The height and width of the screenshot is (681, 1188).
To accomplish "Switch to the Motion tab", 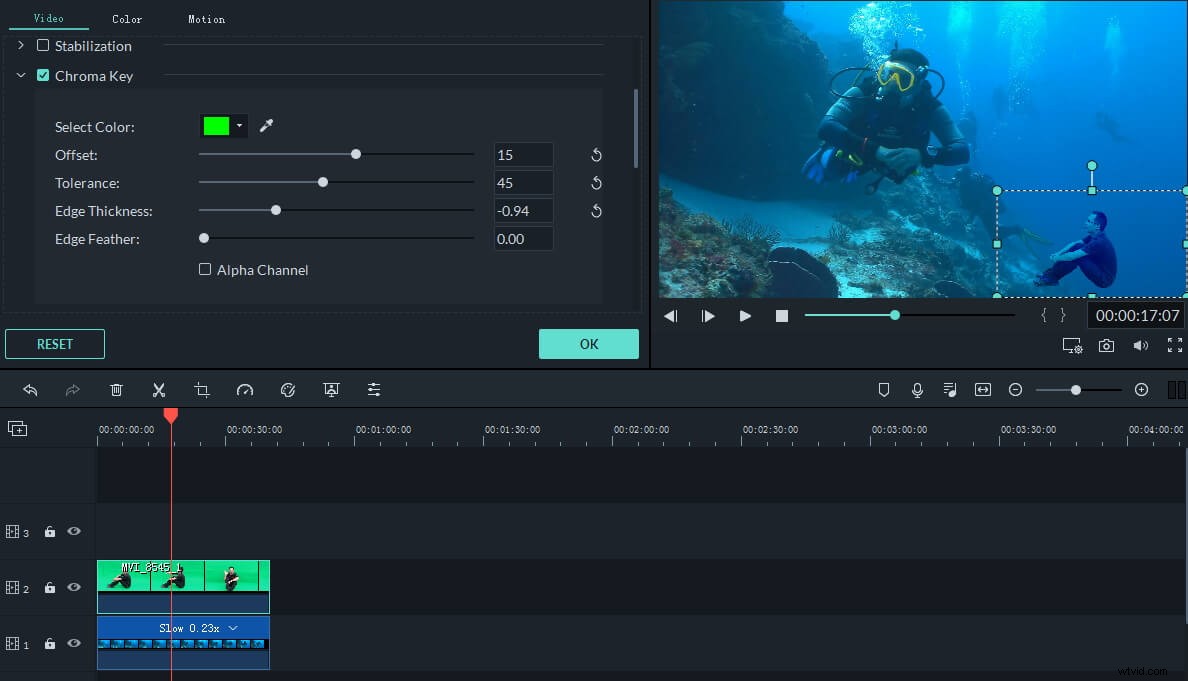I will [206, 18].
